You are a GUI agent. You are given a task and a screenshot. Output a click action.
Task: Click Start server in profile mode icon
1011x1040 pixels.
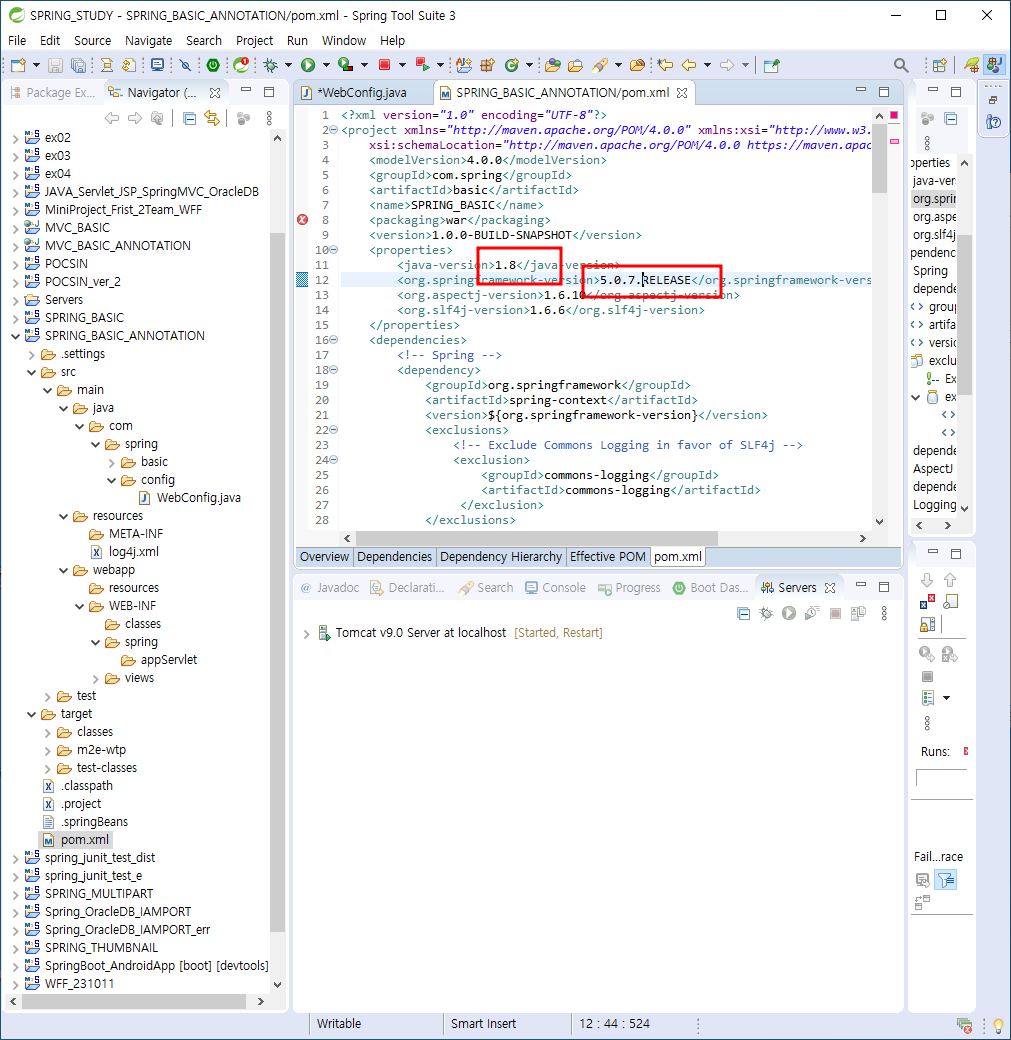[812, 614]
